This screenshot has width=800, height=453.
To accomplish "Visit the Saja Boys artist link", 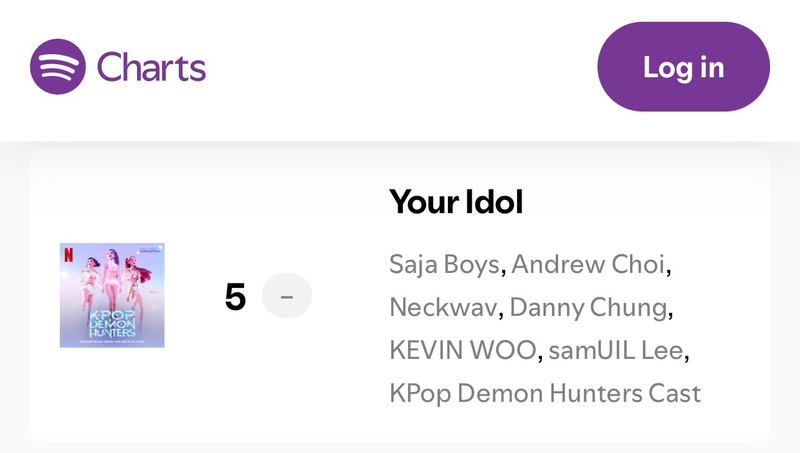I will [x=445, y=265].
